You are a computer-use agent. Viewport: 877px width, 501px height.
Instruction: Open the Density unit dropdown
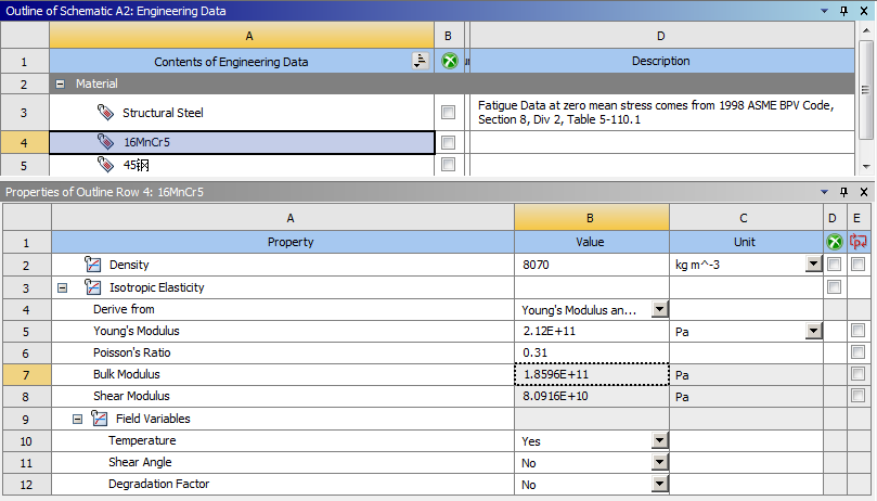(814, 264)
